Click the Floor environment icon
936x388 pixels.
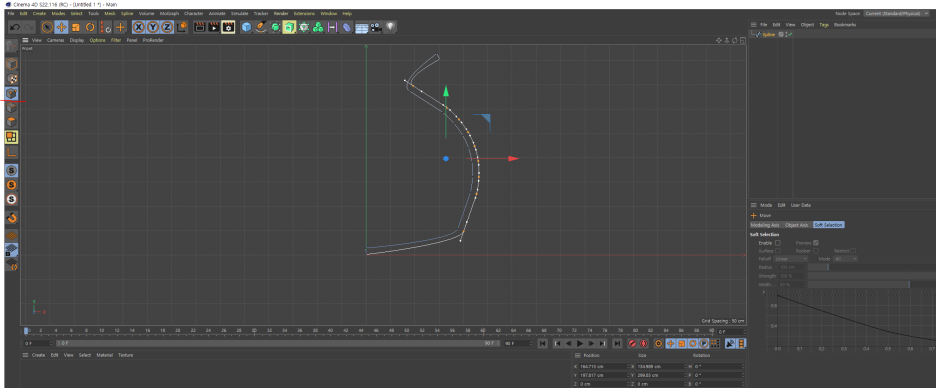(x=361, y=27)
